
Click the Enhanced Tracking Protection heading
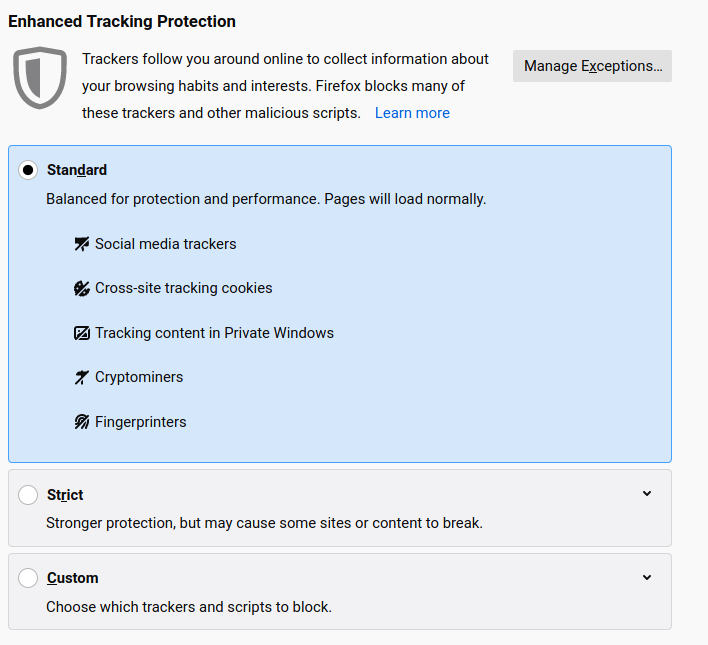point(122,21)
